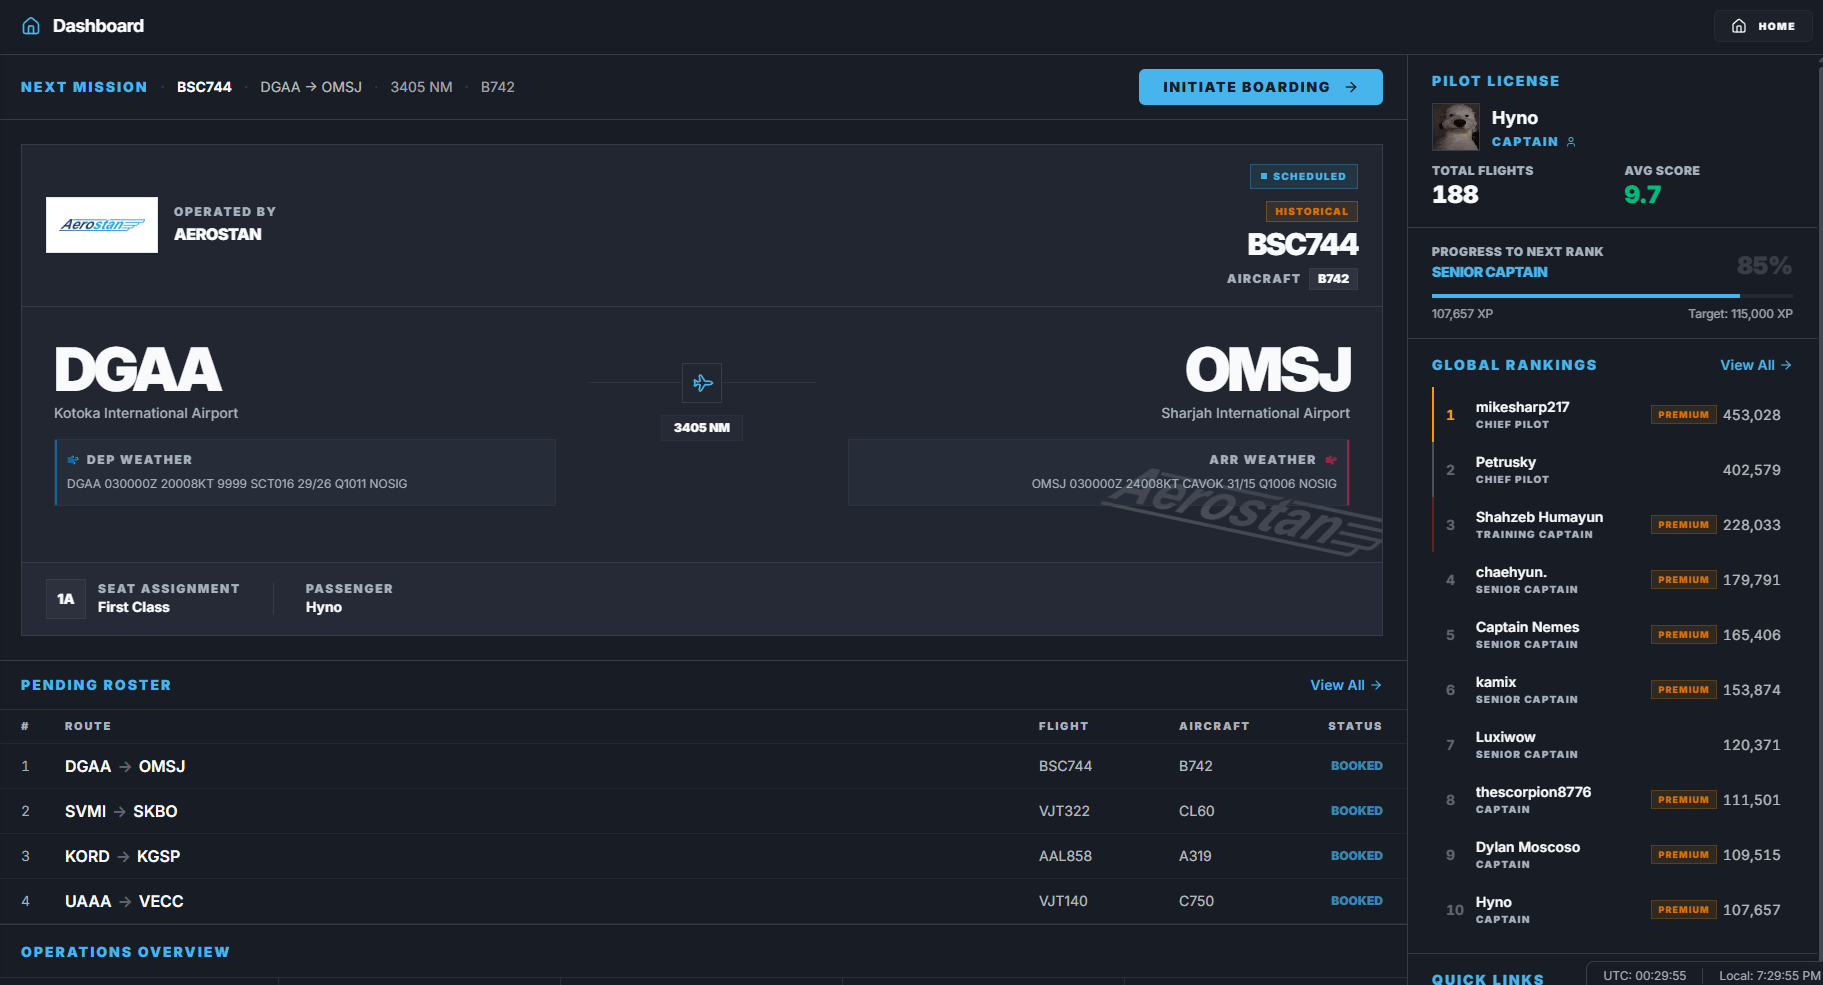Screen dimensions: 1823x985
Task: Select the KORD → KGSP roster row
Action: pyautogui.click(x=703, y=856)
